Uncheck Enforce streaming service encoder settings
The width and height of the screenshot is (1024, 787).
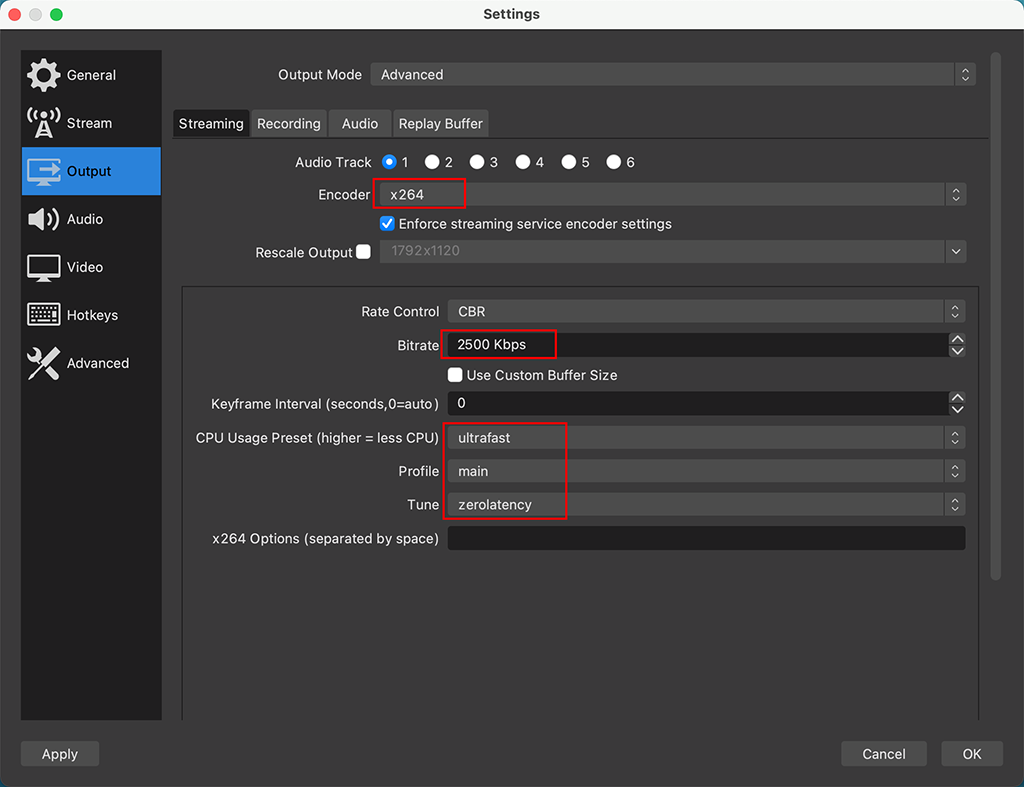click(x=387, y=224)
